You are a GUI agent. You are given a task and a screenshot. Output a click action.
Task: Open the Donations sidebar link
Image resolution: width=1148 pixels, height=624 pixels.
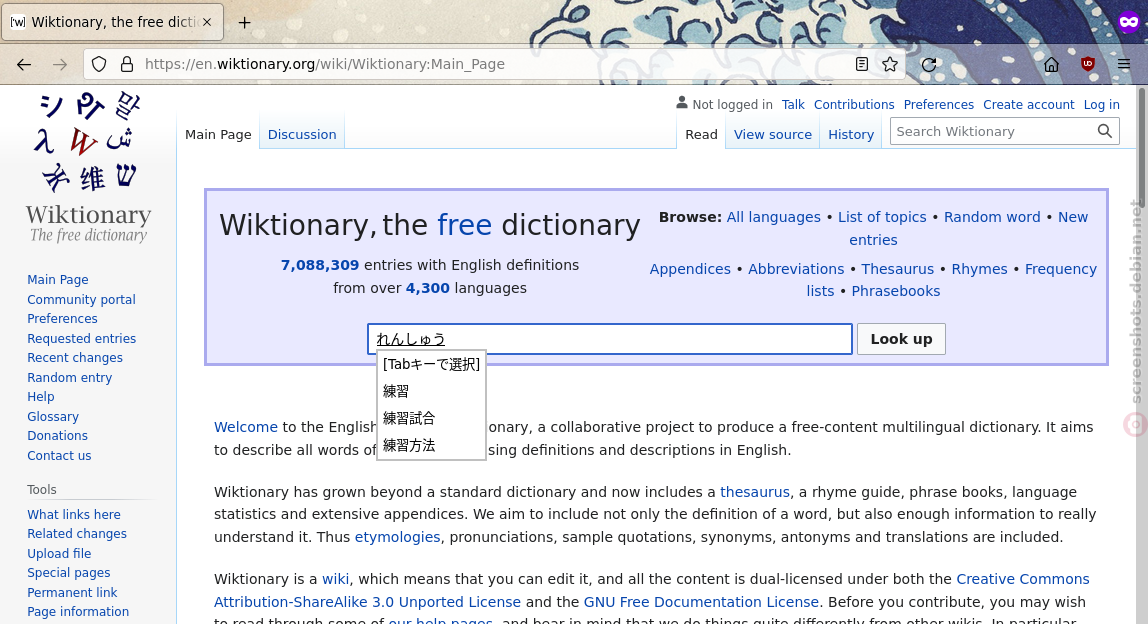(x=57, y=436)
